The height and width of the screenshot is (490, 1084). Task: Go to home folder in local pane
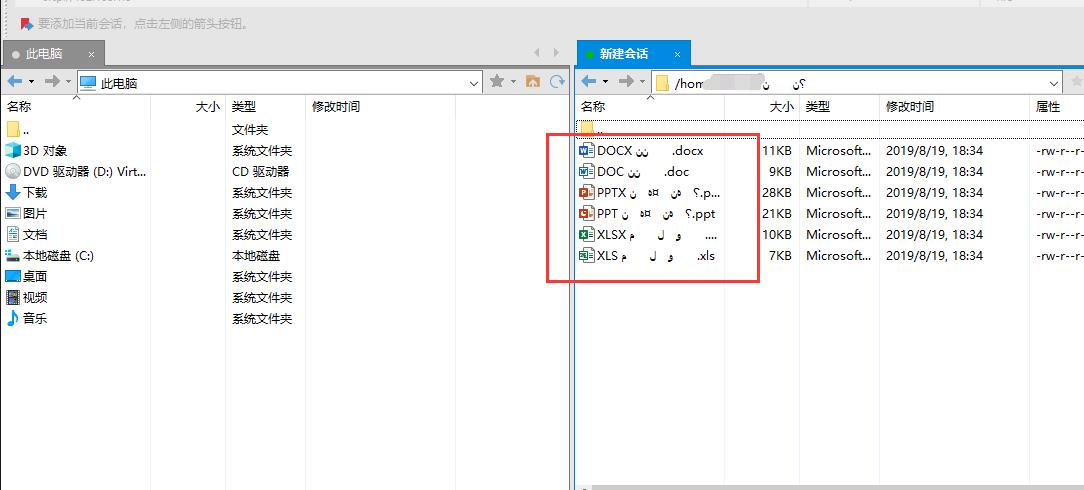coord(533,82)
